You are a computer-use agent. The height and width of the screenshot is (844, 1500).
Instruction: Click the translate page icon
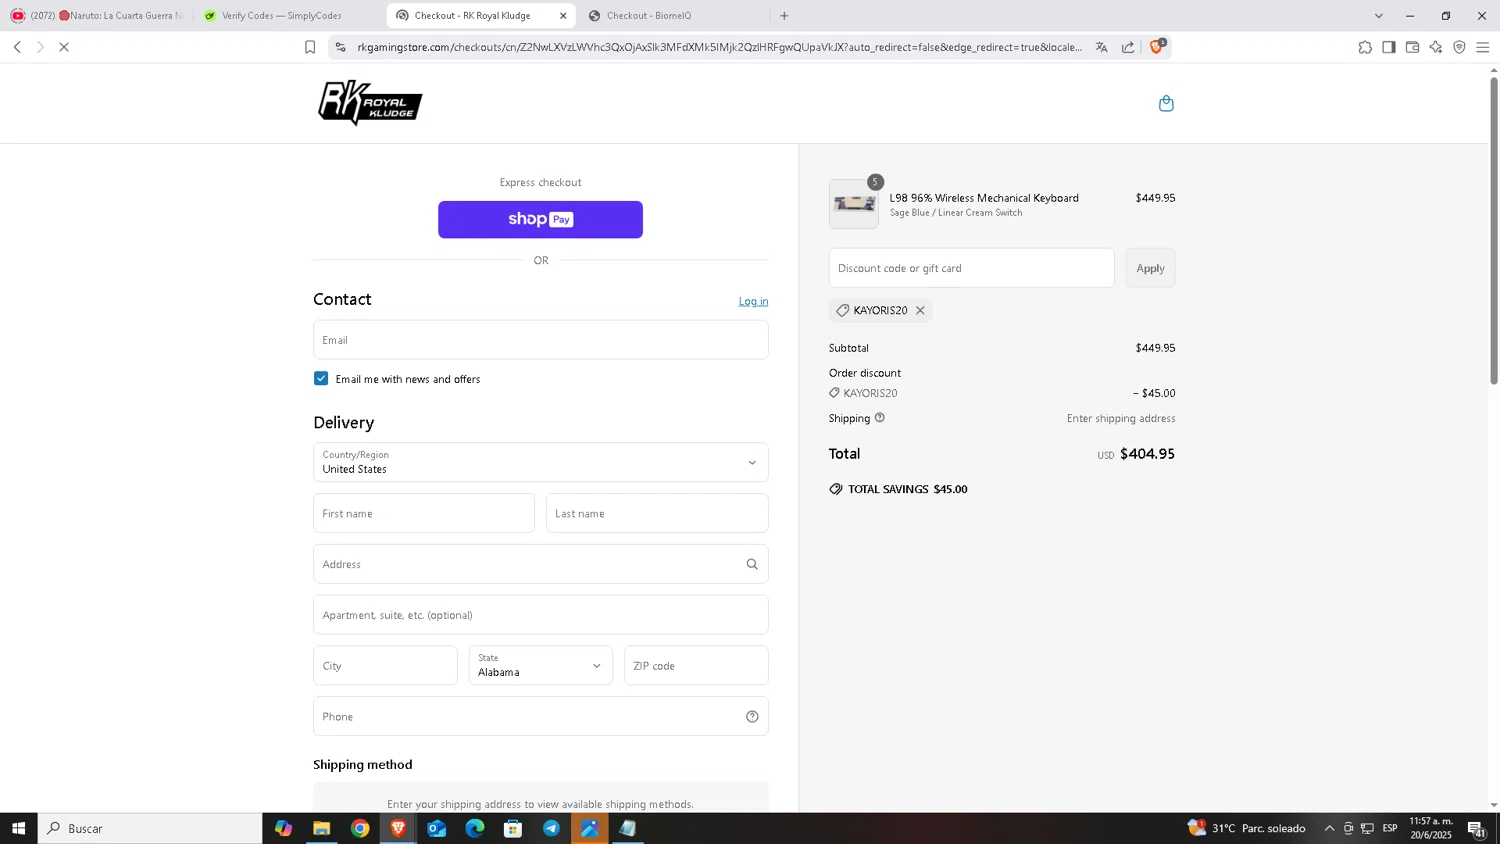pos(1101,47)
